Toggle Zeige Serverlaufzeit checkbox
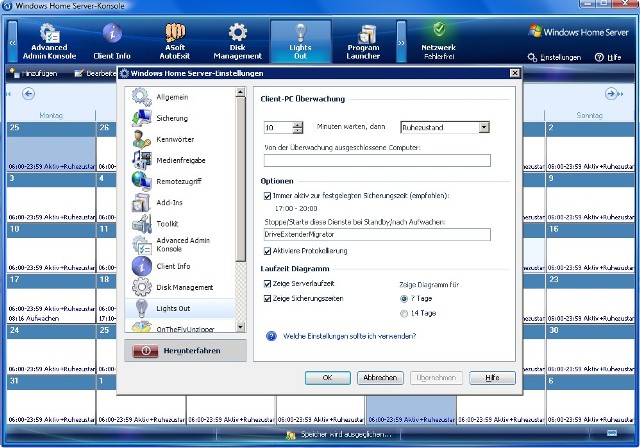 coord(267,284)
